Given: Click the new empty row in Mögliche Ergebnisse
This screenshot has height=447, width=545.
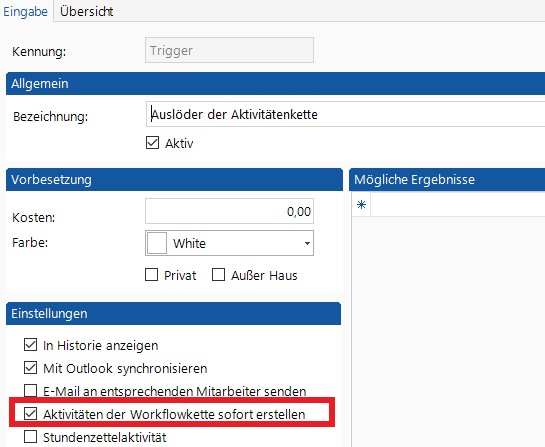Looking at the screenshot, I should click(458, 204).
